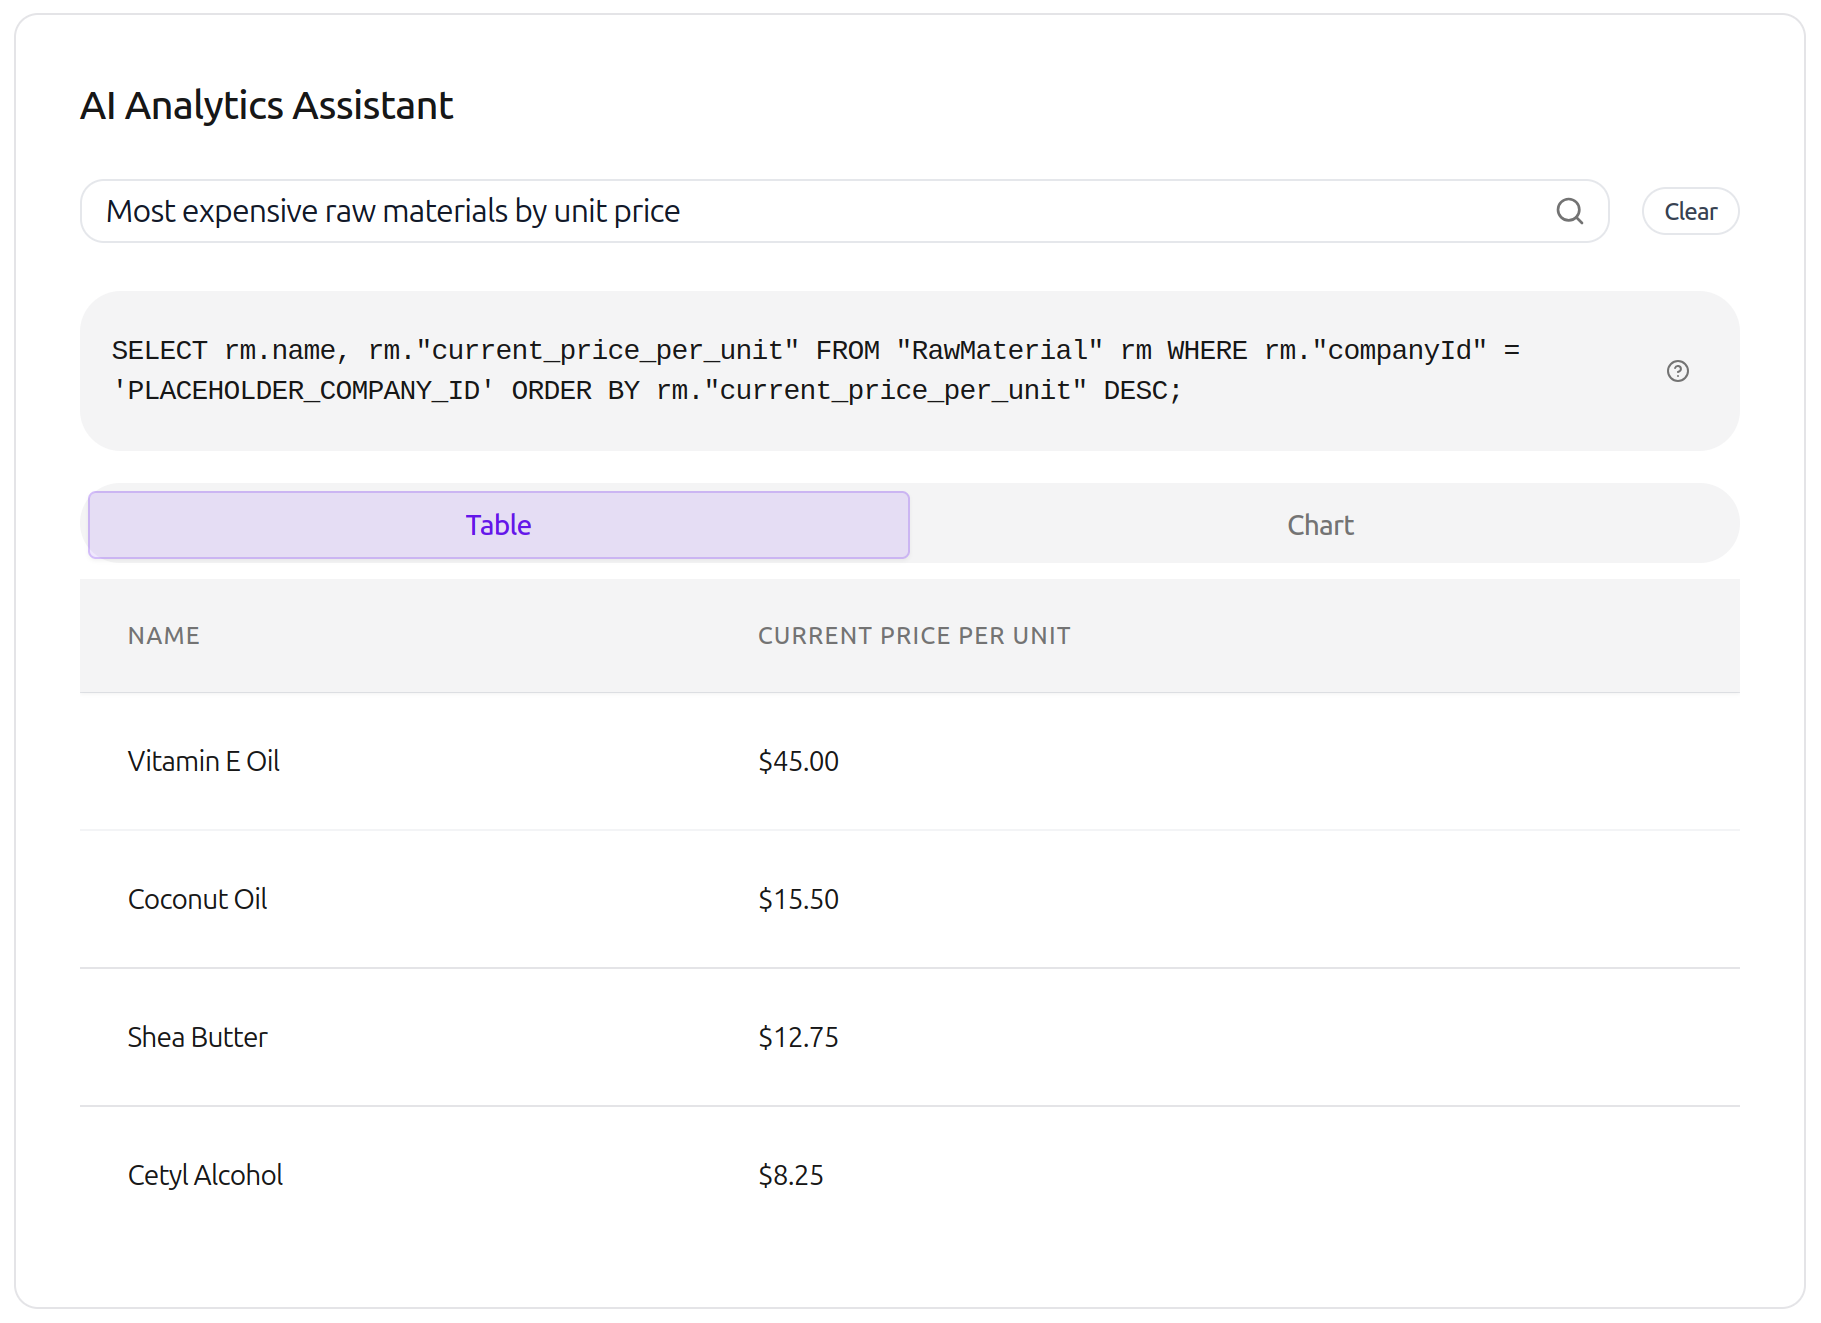The image size is (1821, 1323).
Task: Click the NAME column header
Action: pos(164,636)
